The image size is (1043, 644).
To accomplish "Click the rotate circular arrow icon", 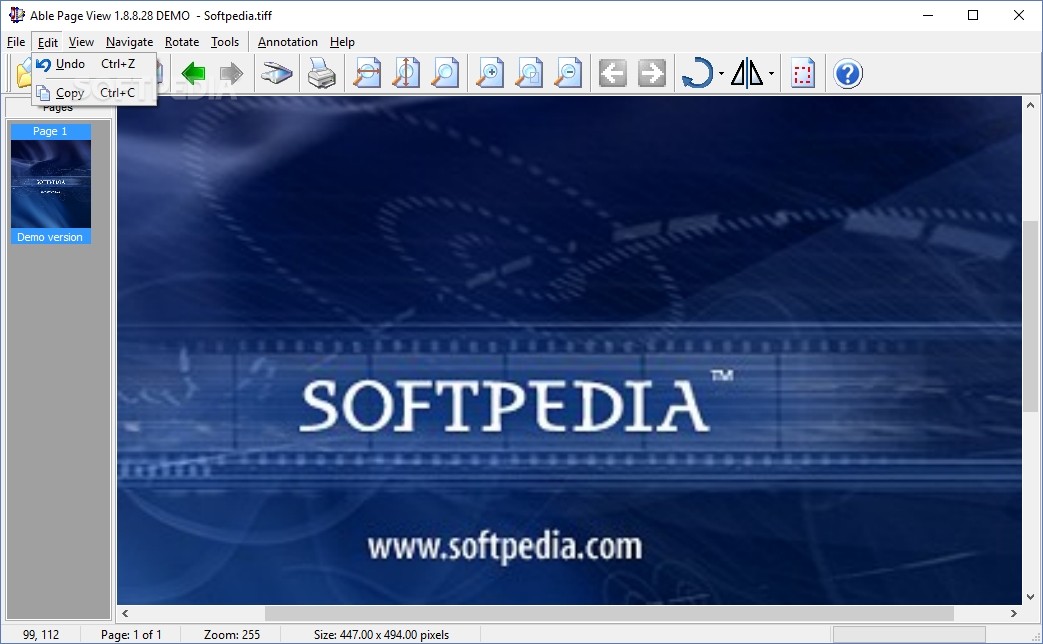I will point(697,73).
